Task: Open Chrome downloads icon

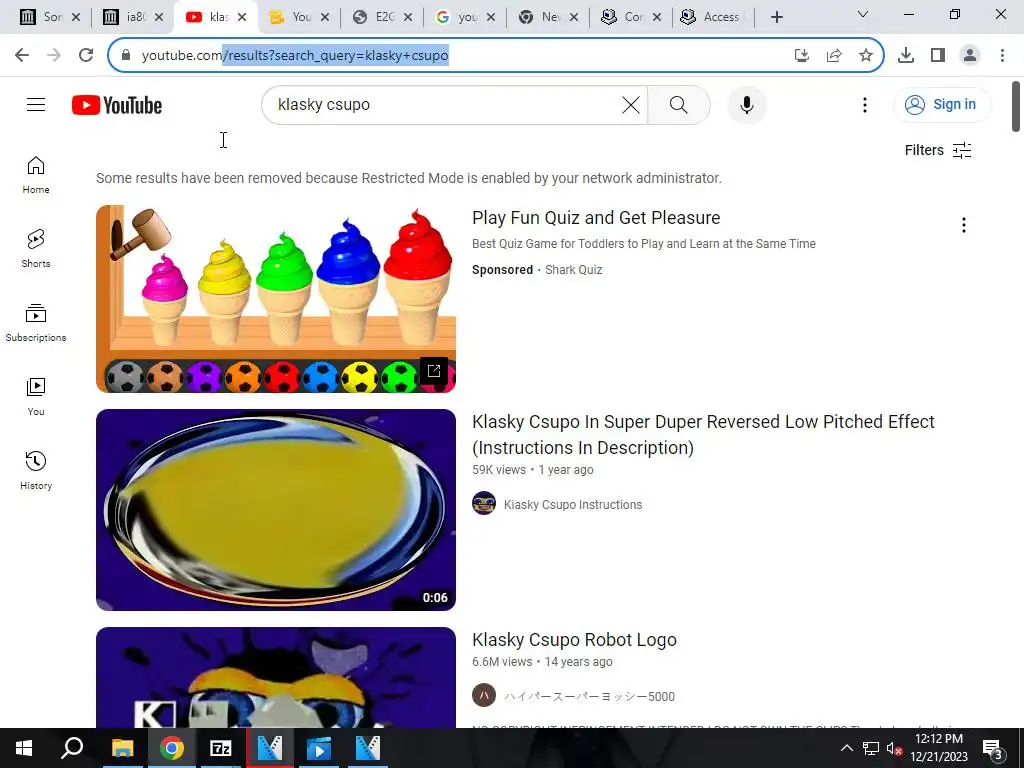Action: pyautogui.click(x=906, y=55)
